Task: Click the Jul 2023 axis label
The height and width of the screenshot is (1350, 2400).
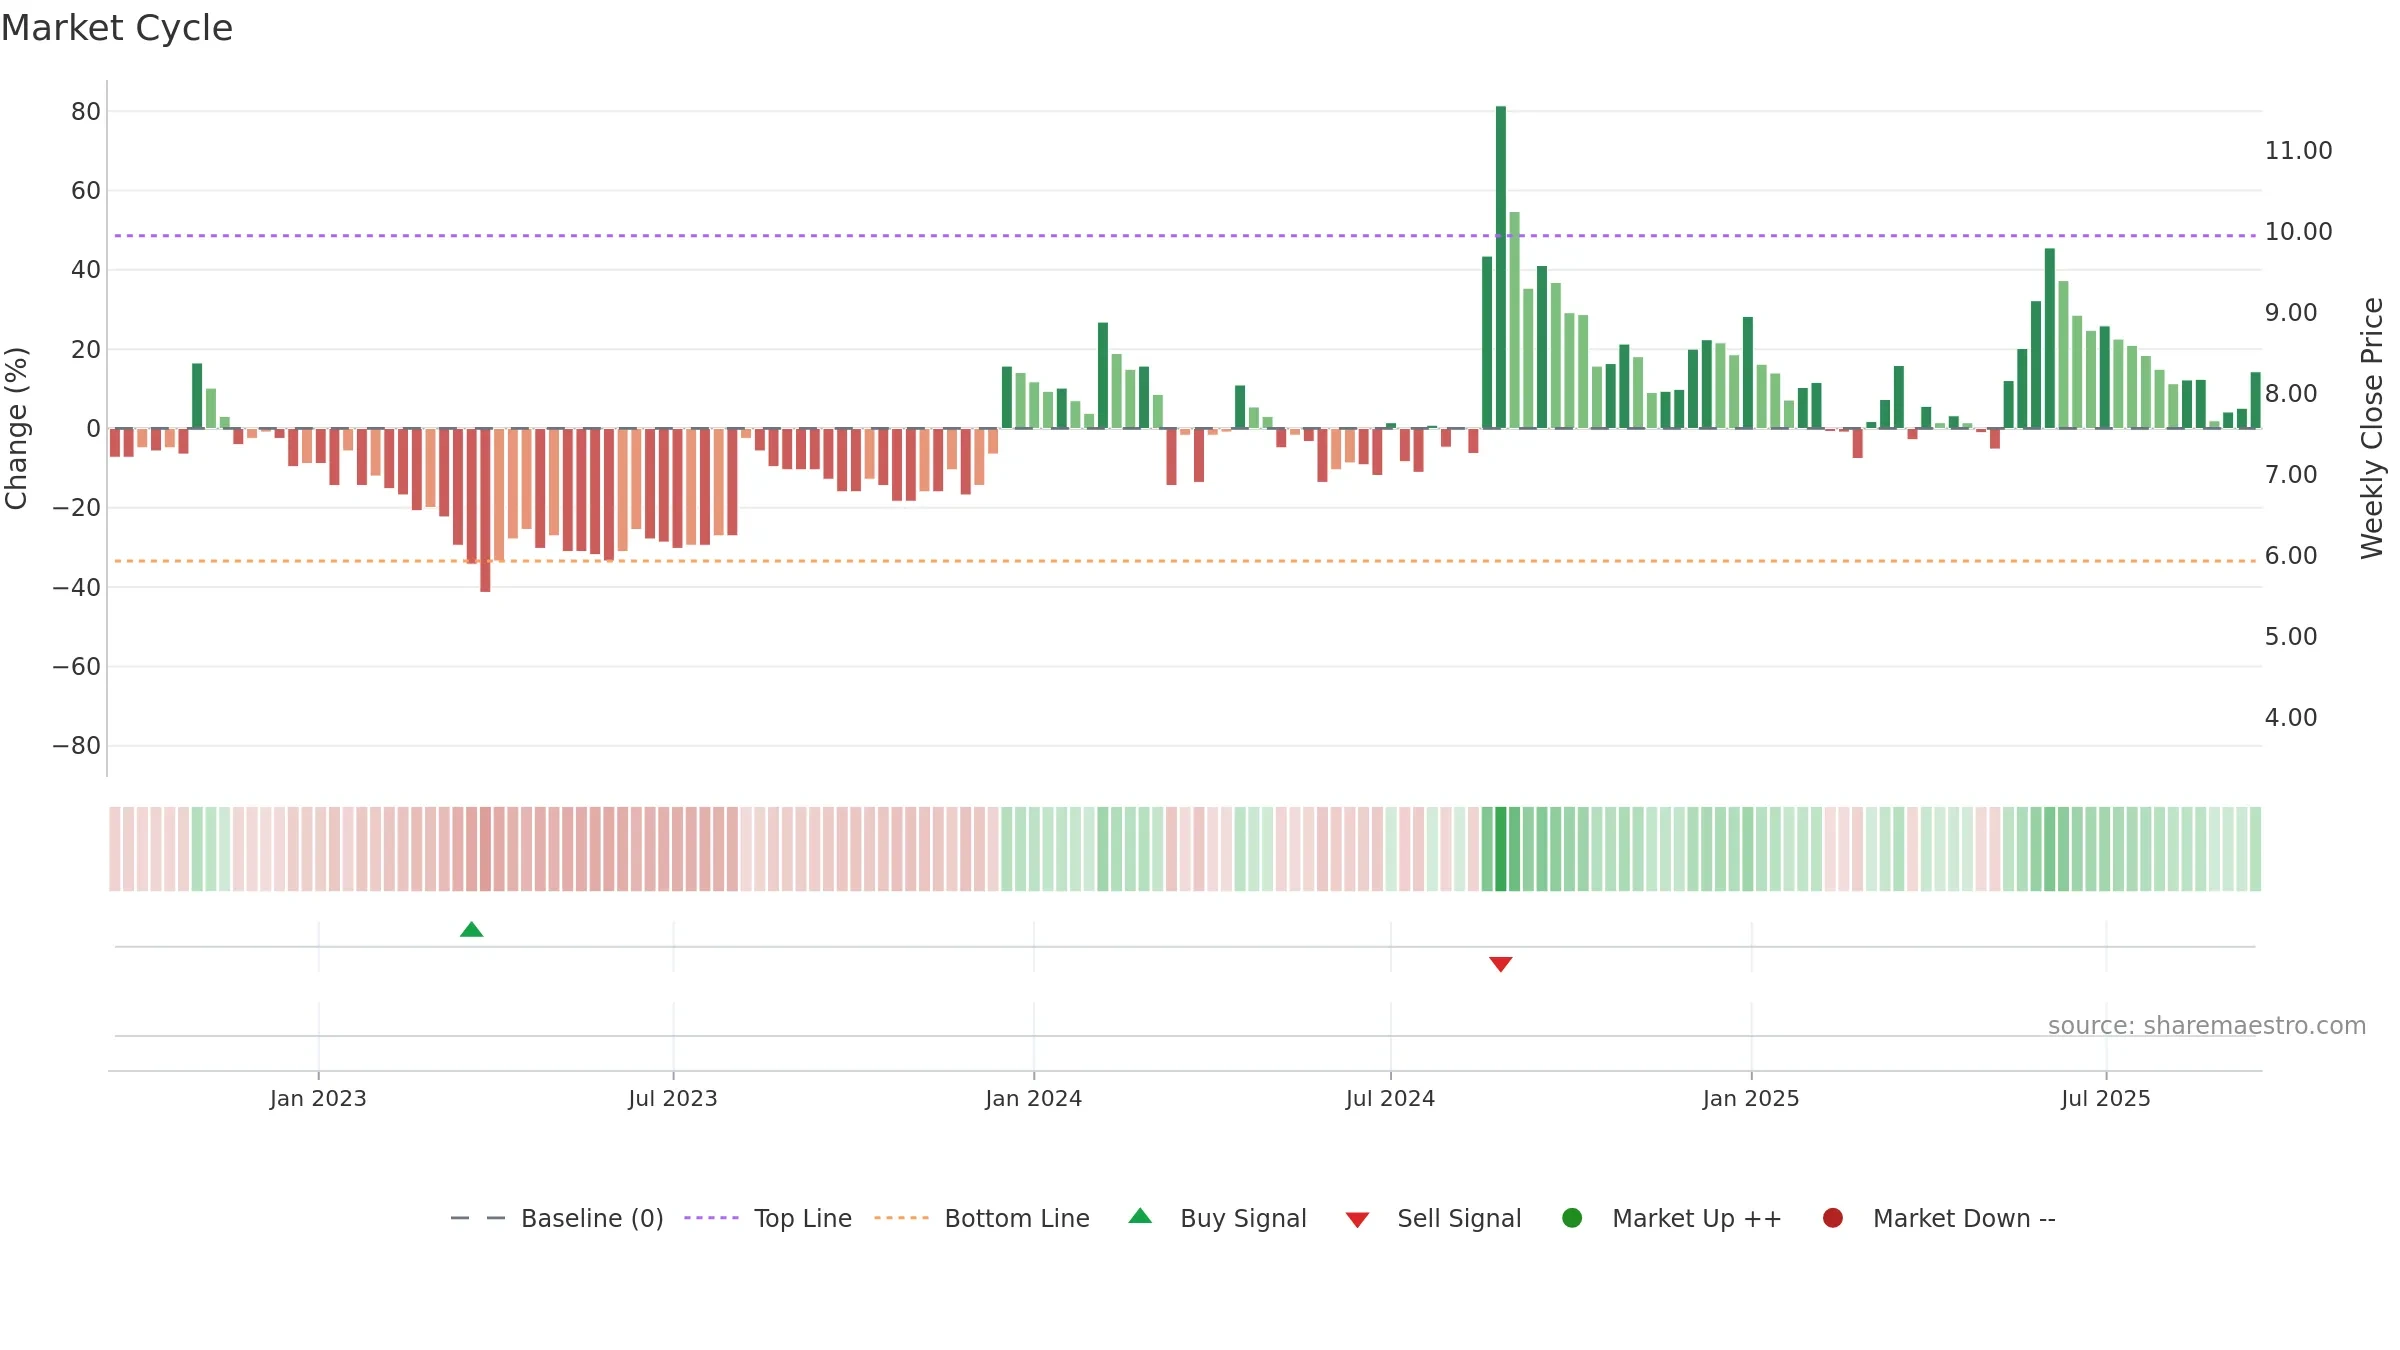Action: click(673, 1098)
